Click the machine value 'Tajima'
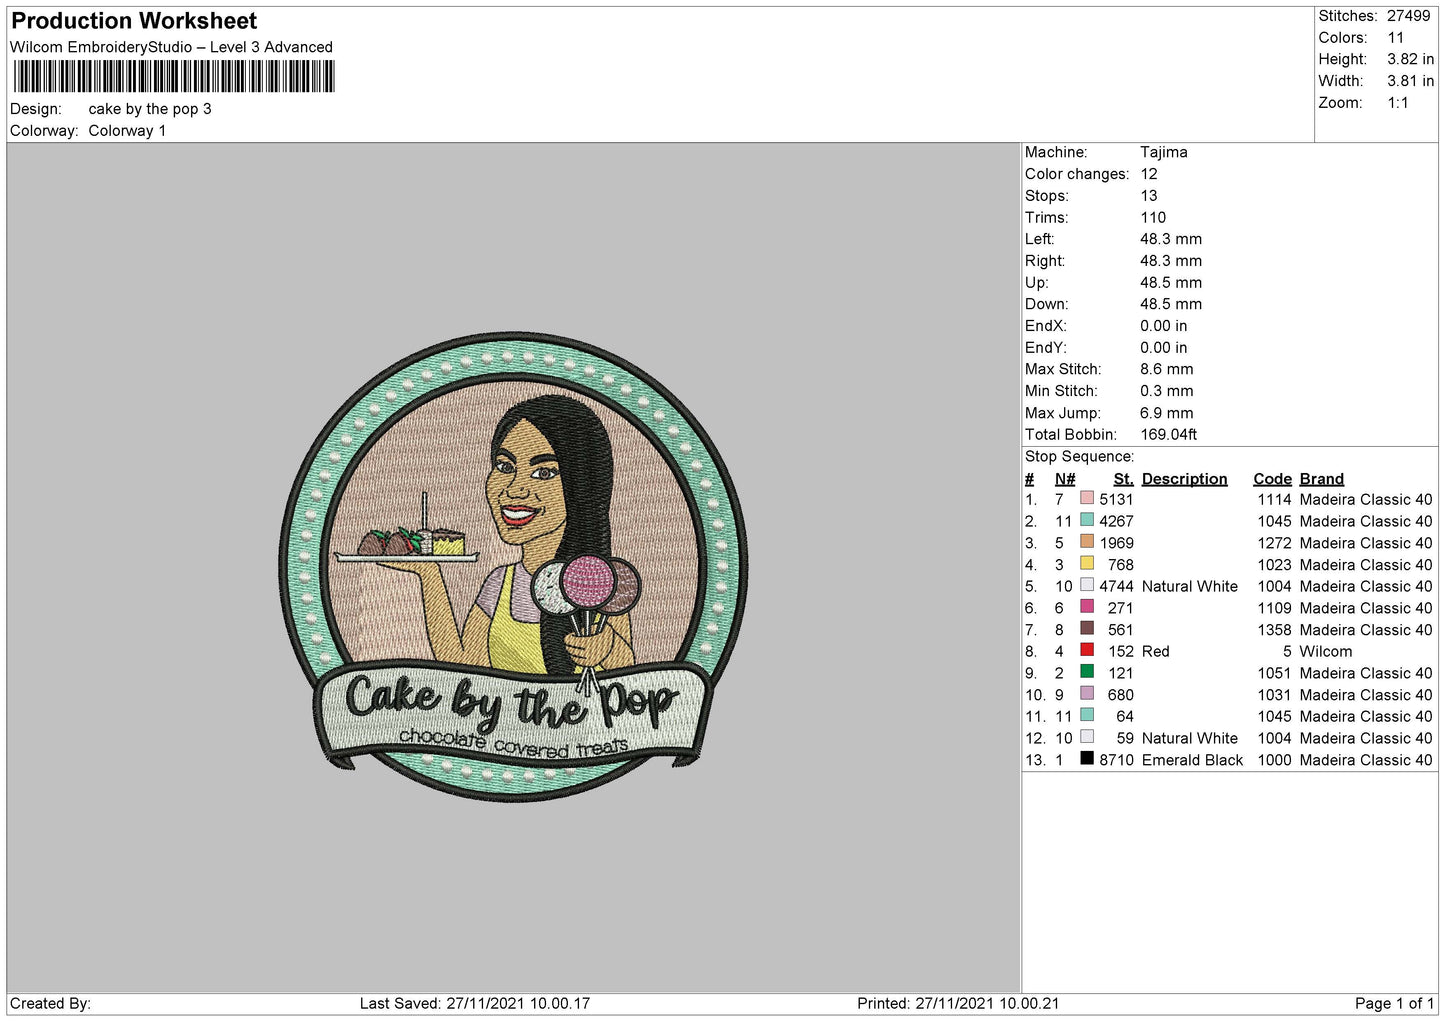 pos(1164,152)
